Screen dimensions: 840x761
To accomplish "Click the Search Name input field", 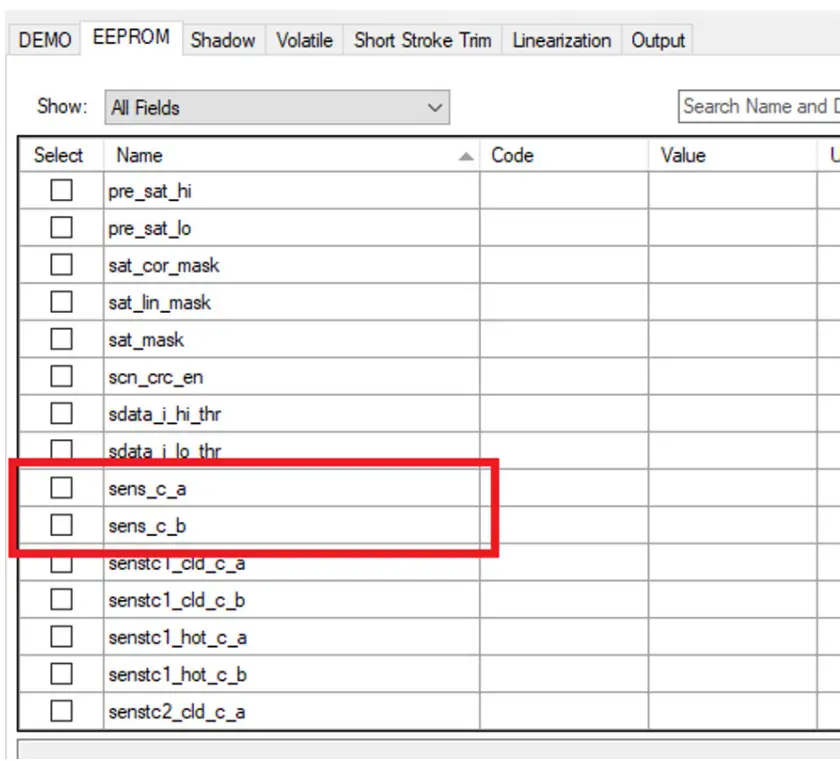I will pos(758,107).
